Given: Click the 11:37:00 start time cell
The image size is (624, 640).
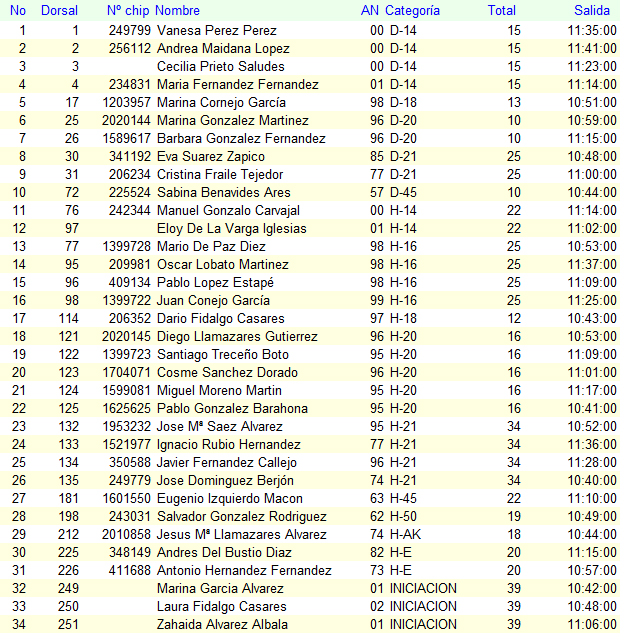Looking at the screenshot, I should click(x=592, y=265).
